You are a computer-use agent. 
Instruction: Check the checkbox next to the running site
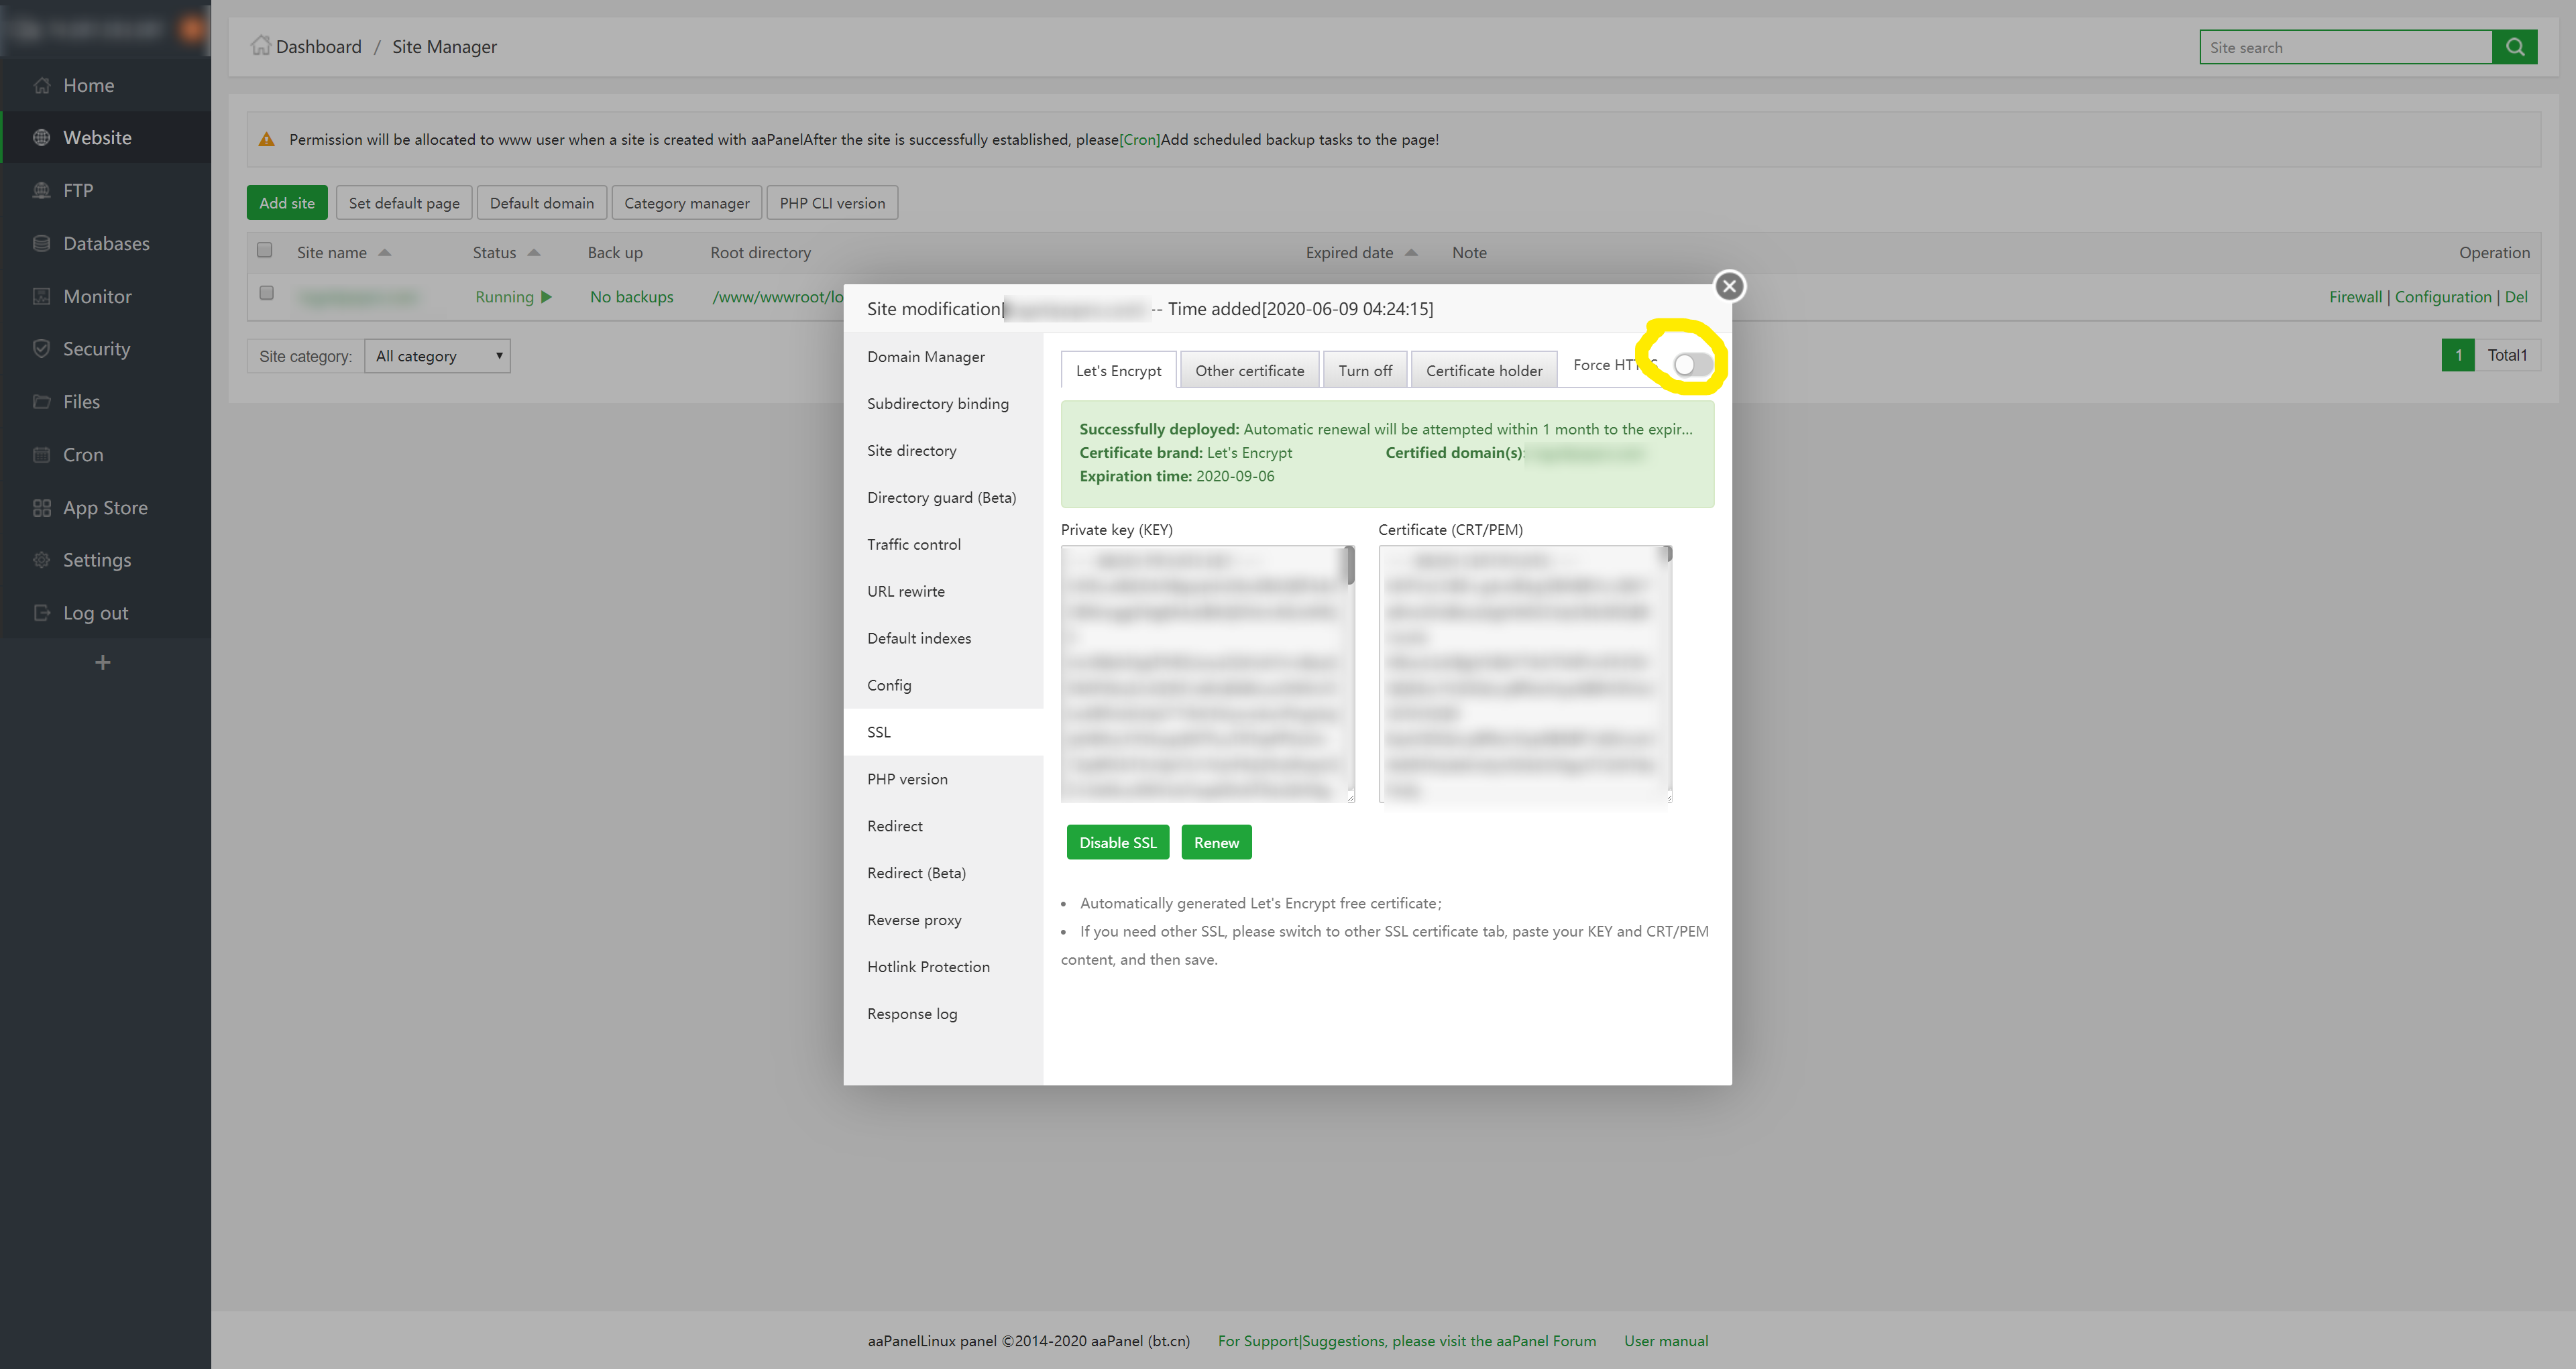pos(266,293)
